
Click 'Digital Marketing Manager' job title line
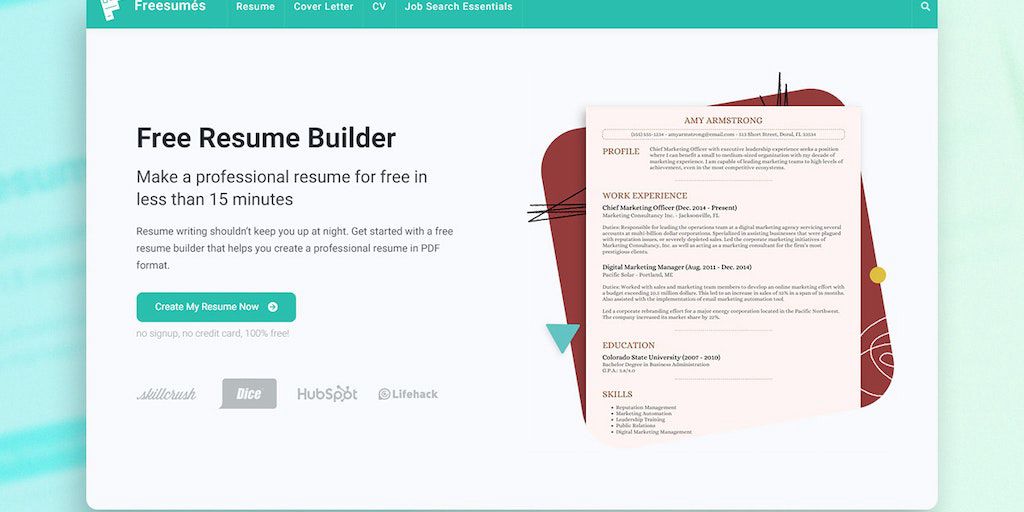click(x=677, y=267)
